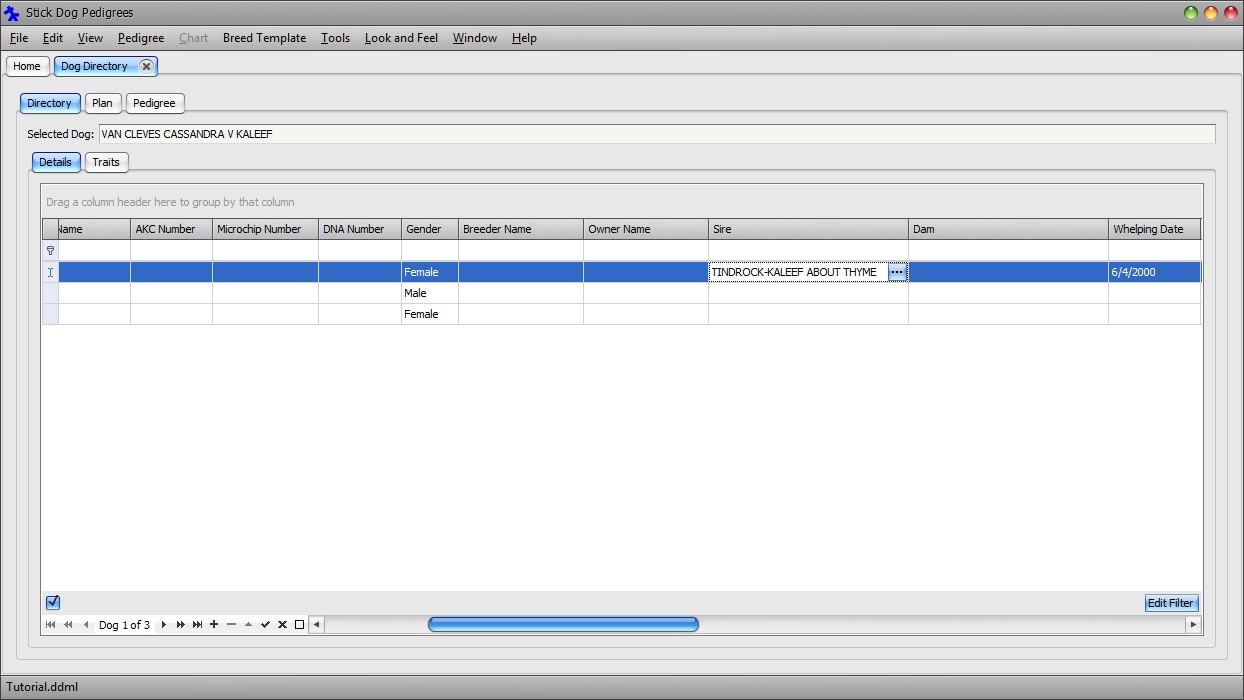Switch to the Pedigree tab
Screen dimensions: 1244x700
pyautogui.click(x=154, y=103)
